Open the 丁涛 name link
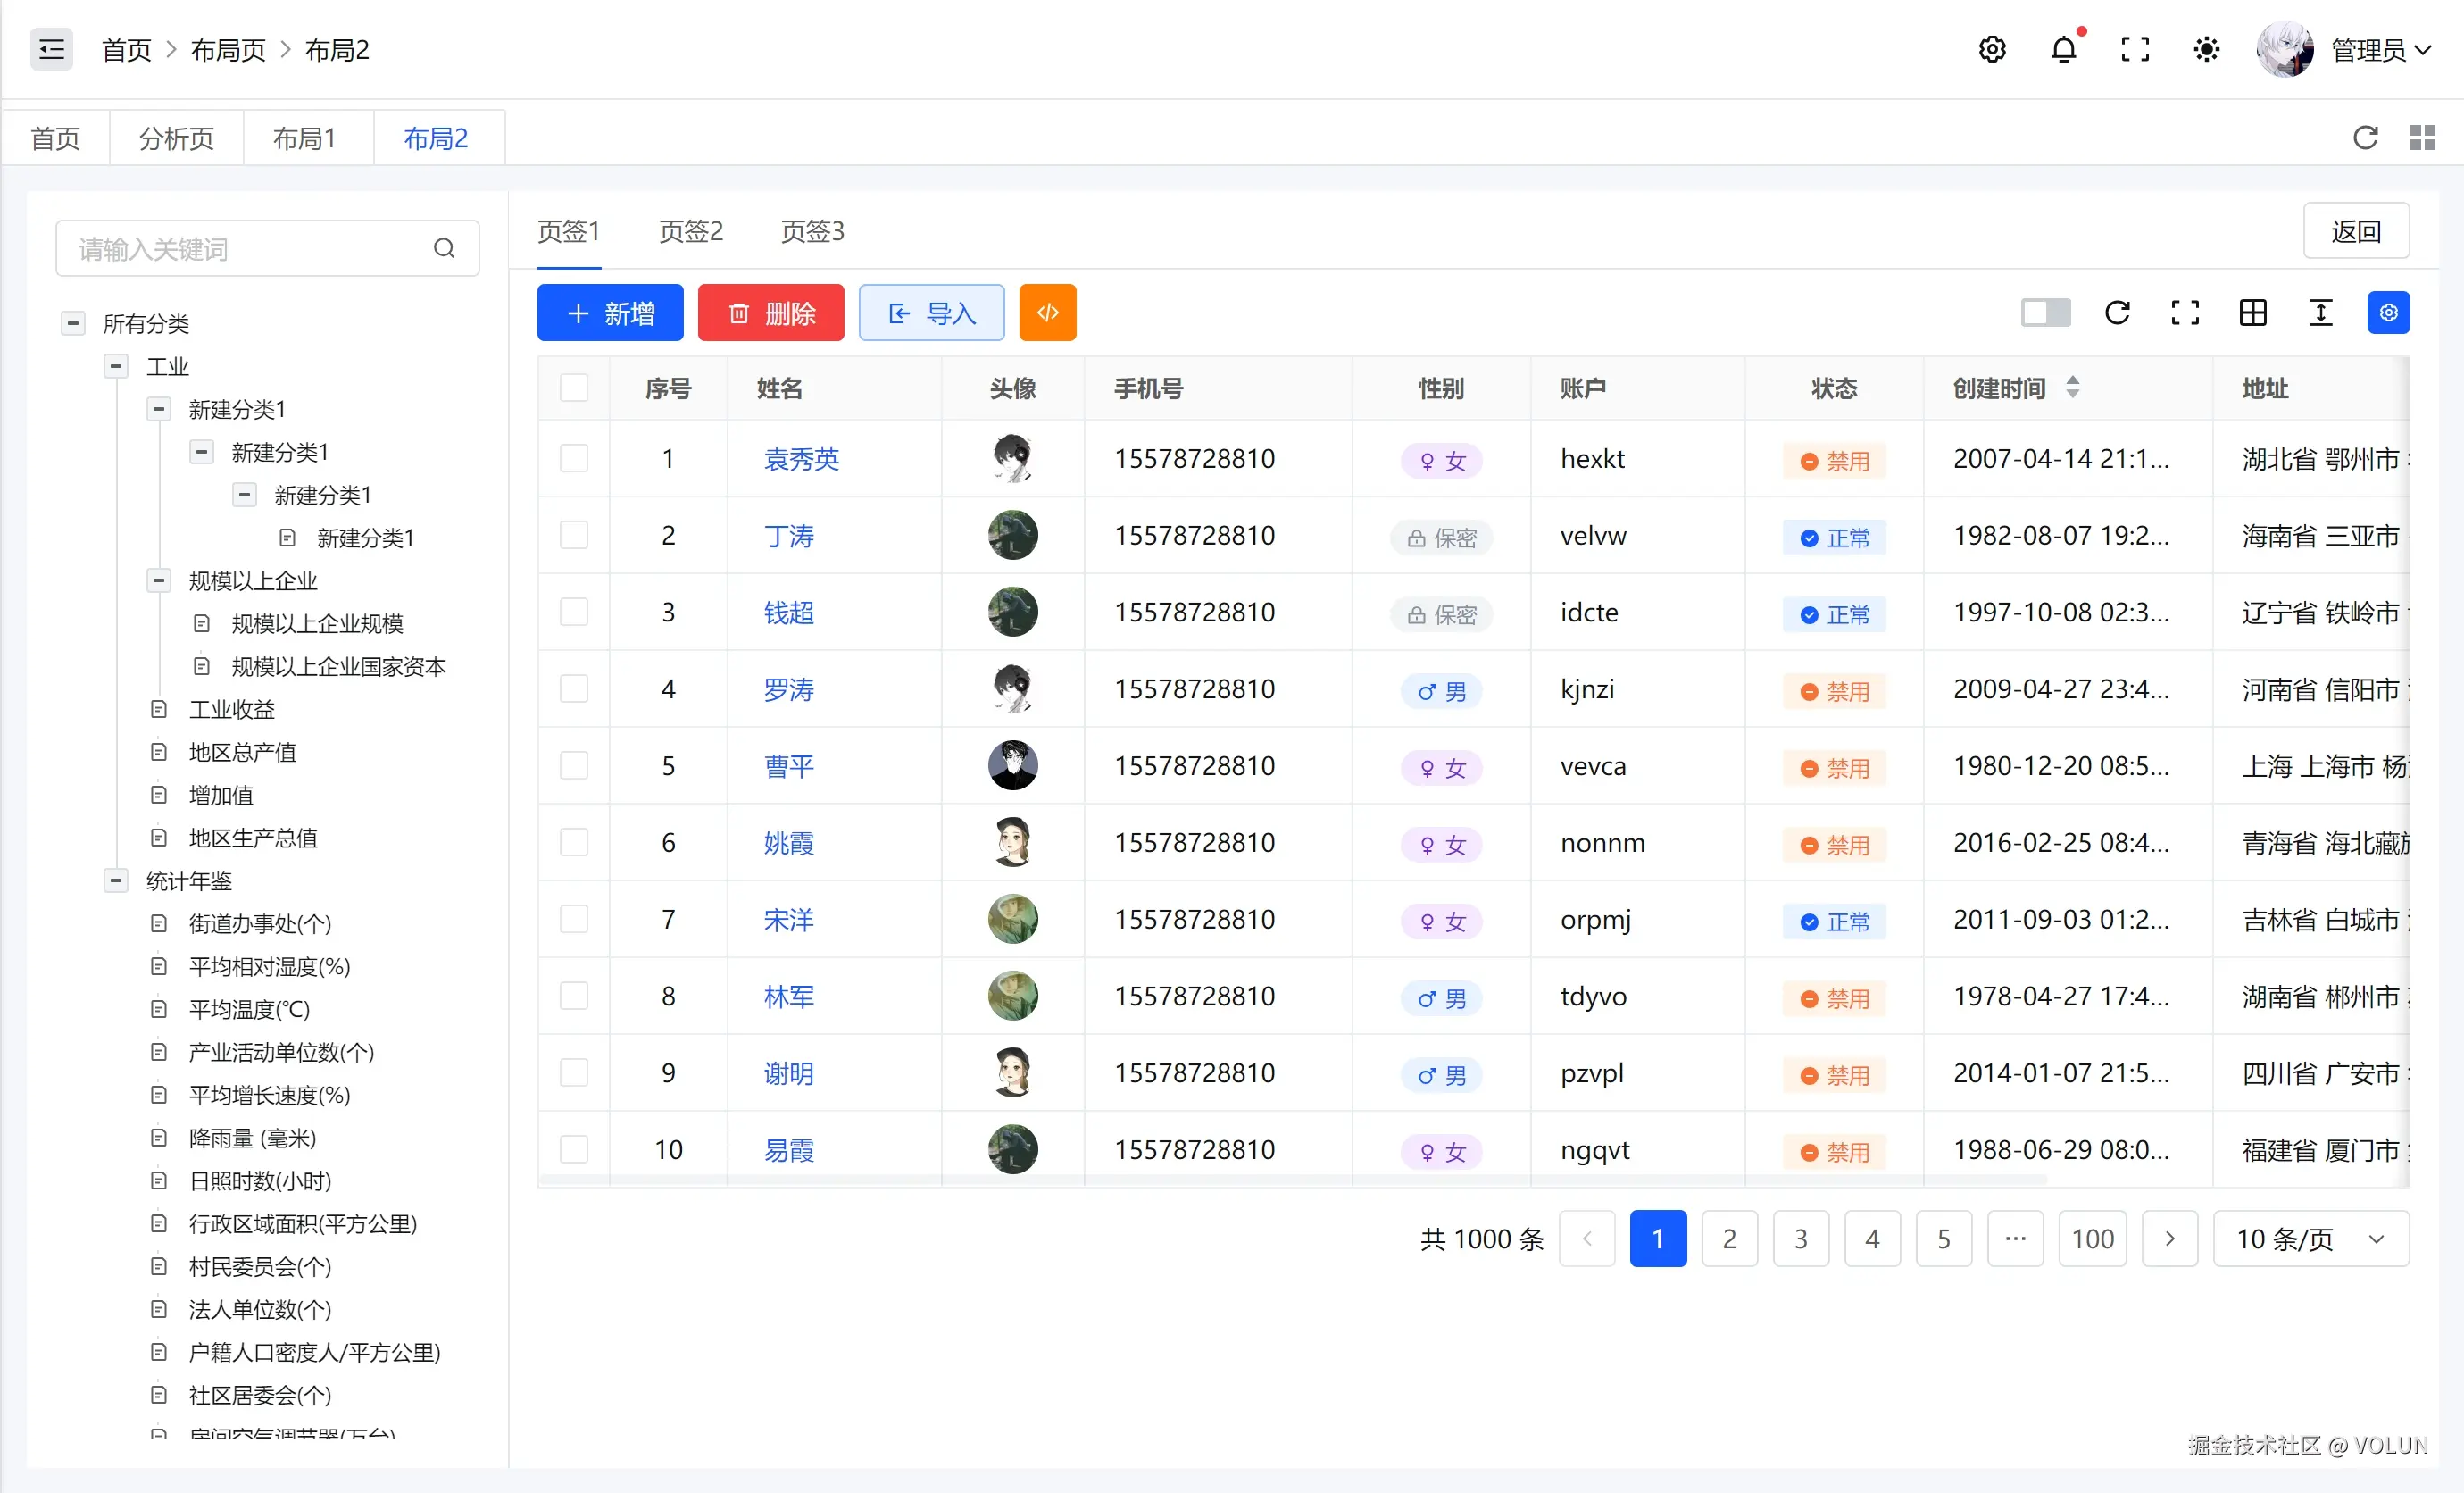 pos(789,536)
